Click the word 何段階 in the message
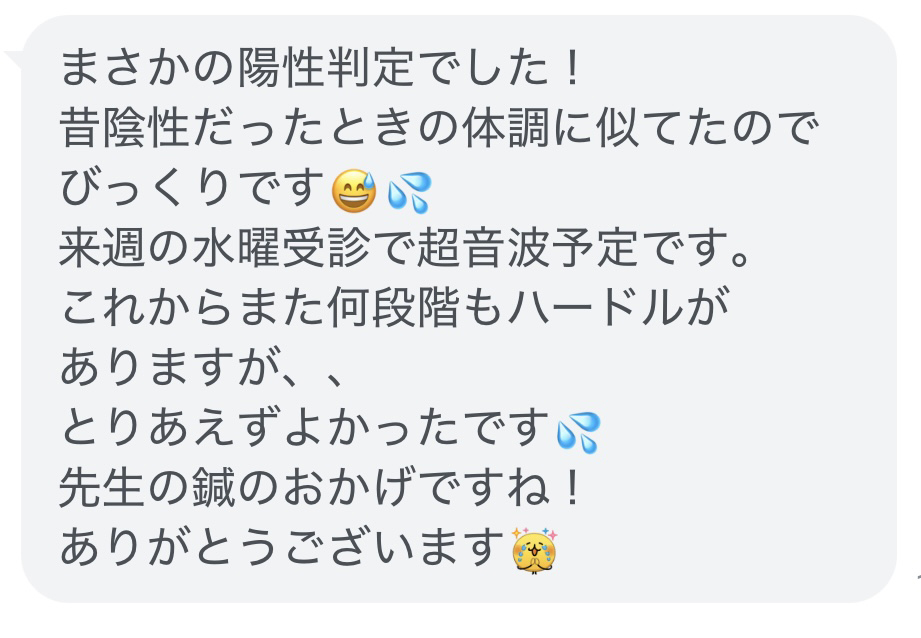This screenshot has height=638, width=921. click(x=394, y=308)
